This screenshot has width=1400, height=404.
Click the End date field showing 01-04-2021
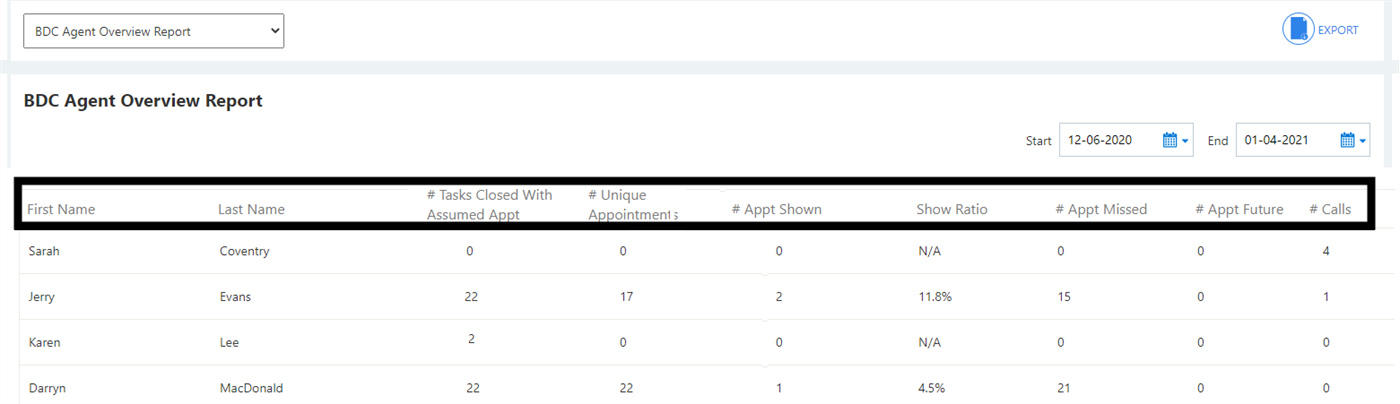click(x=1284, y=141)
